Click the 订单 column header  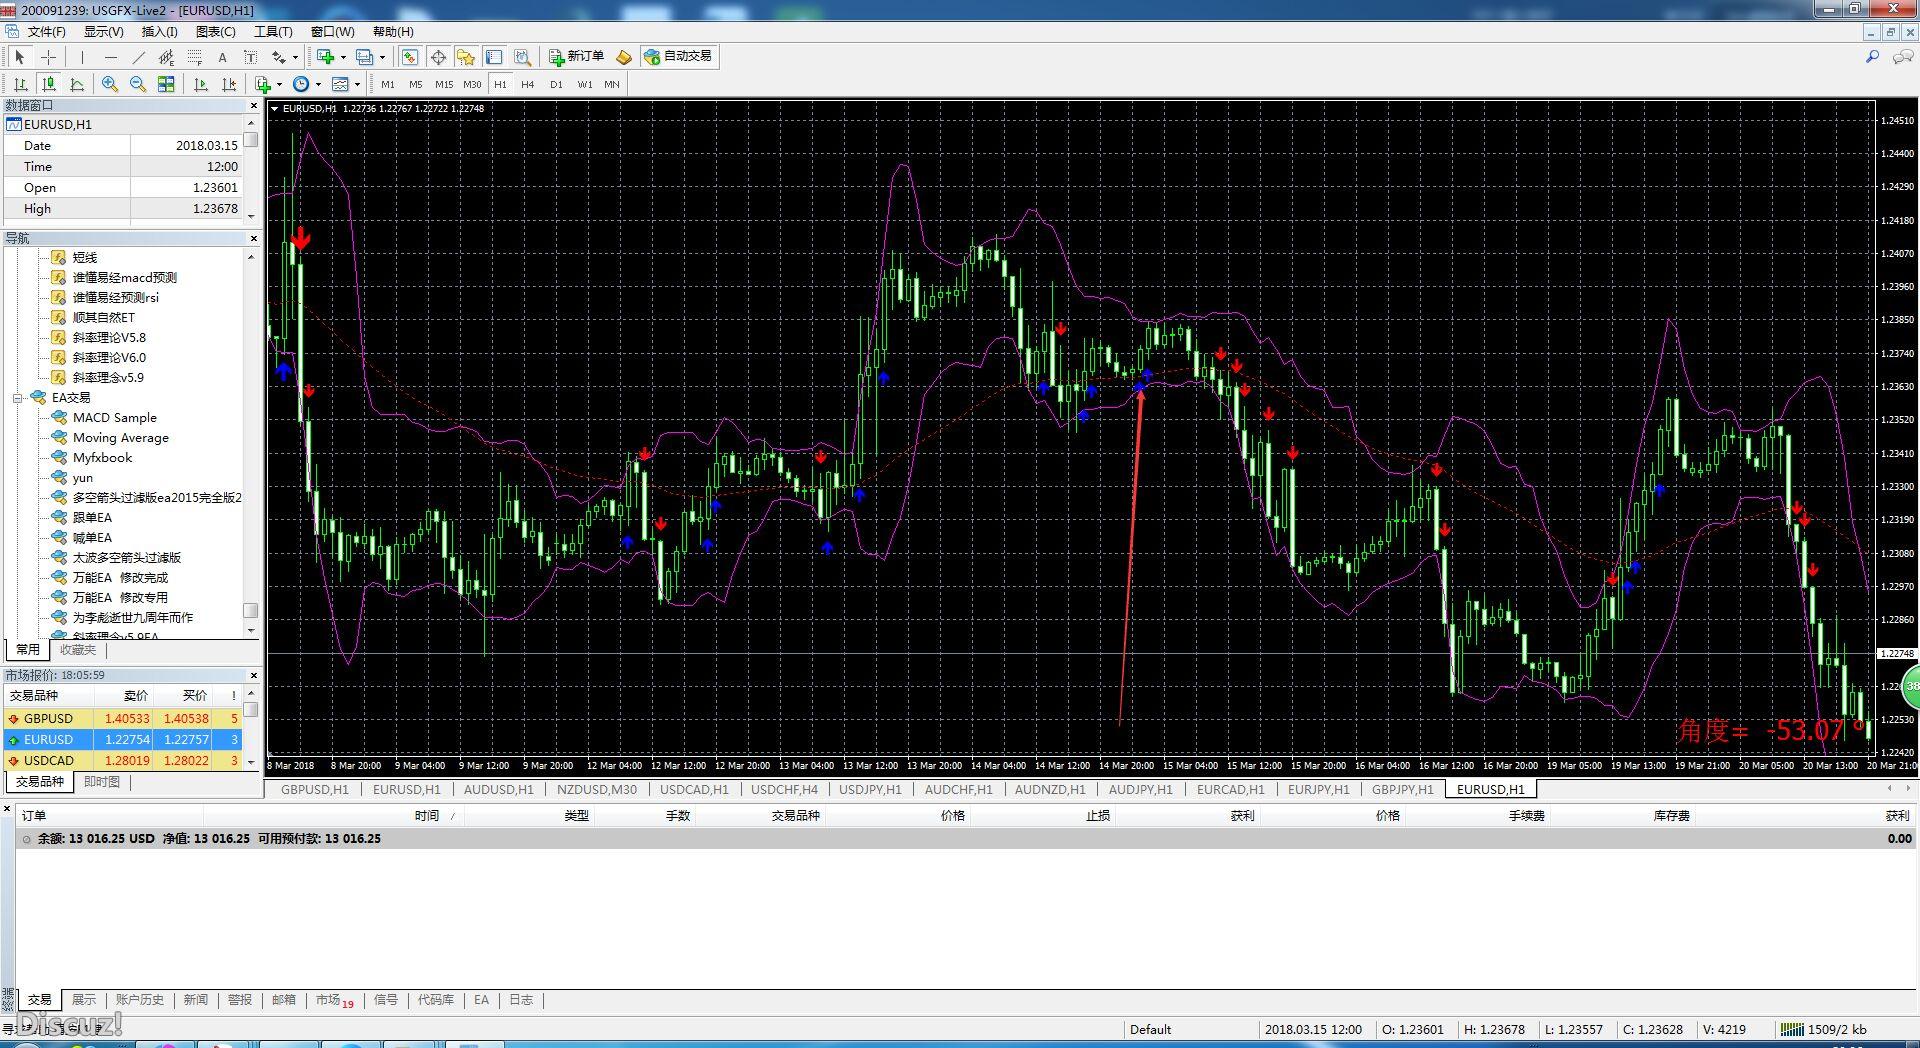click(34, 816)
